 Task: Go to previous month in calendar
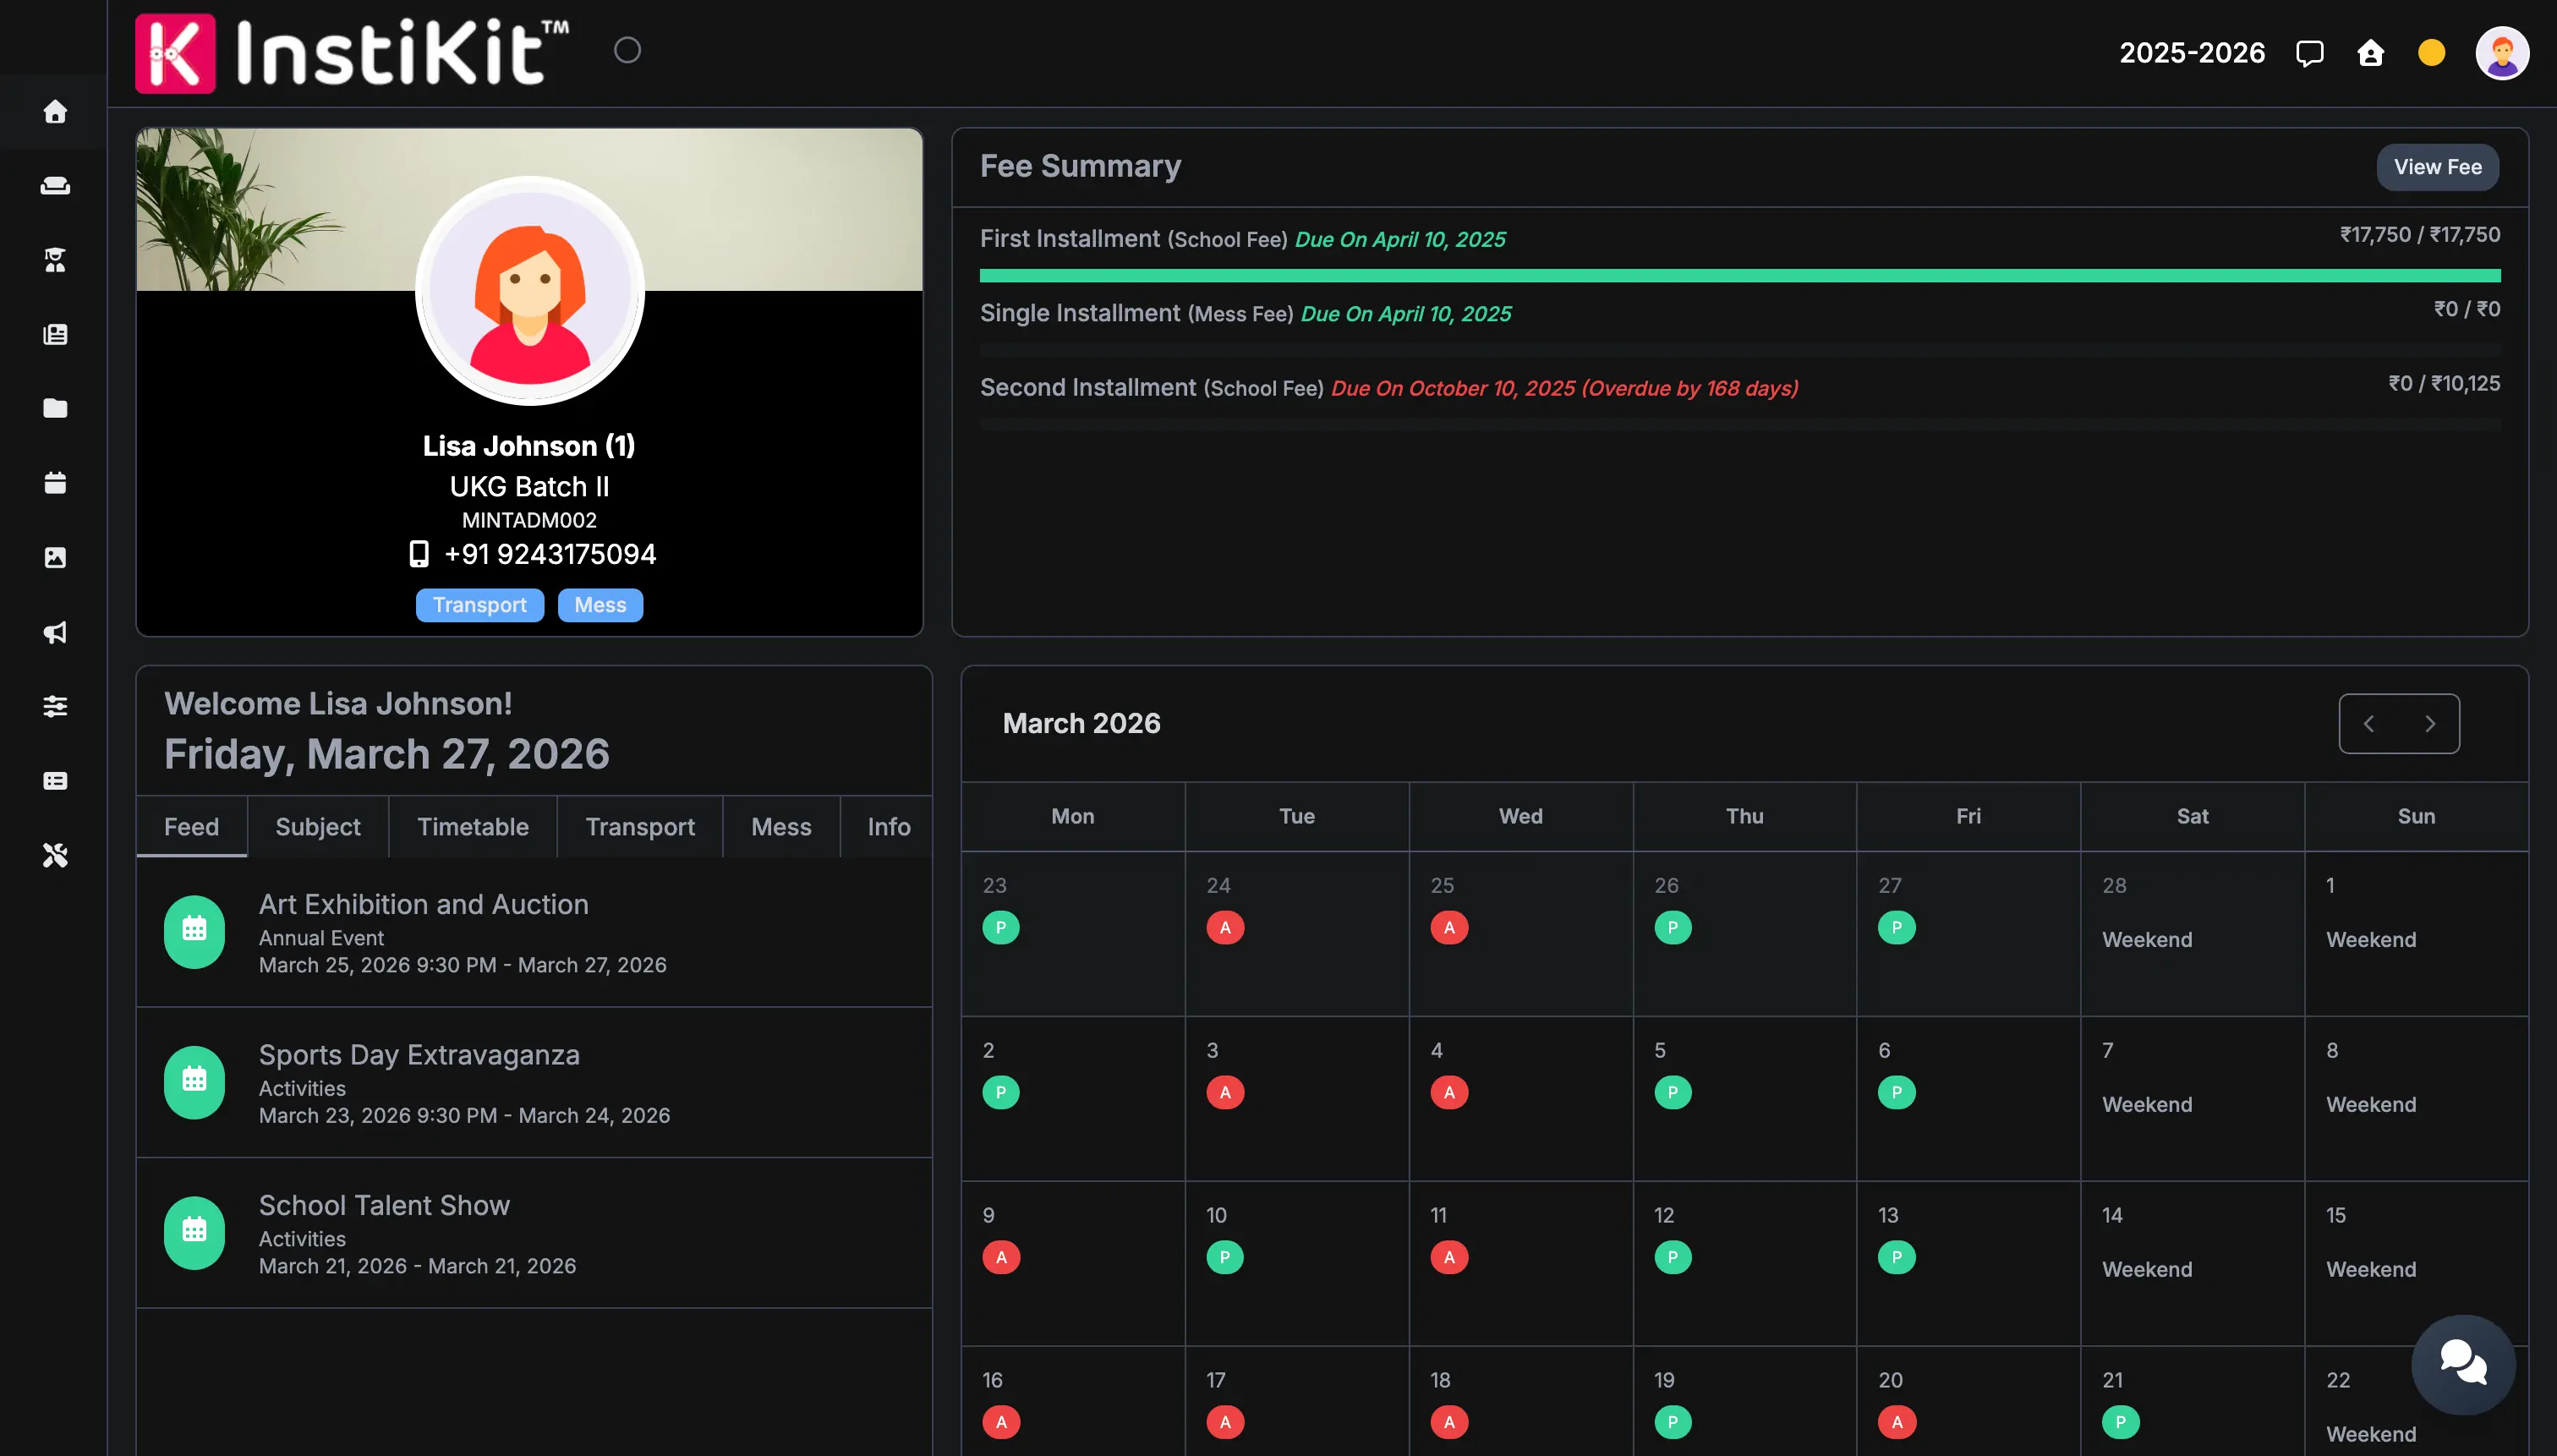(x=2369, y=723)
